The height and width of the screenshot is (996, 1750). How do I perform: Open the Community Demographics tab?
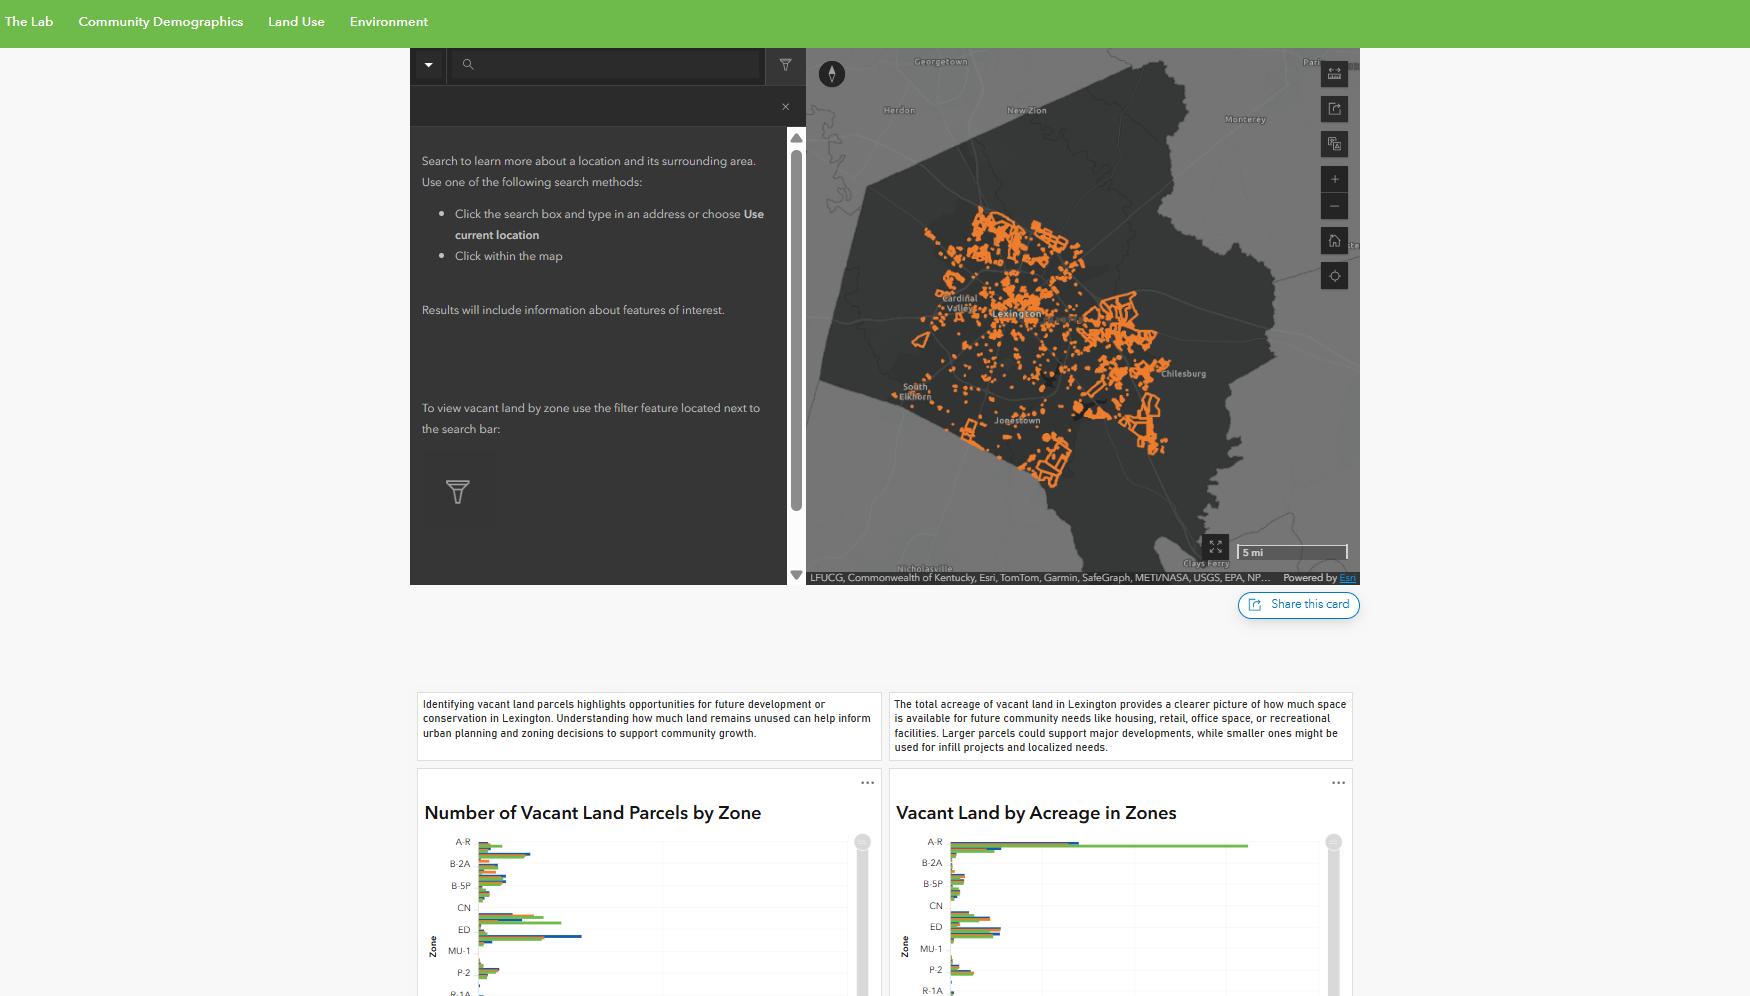(x=161, y=22)
